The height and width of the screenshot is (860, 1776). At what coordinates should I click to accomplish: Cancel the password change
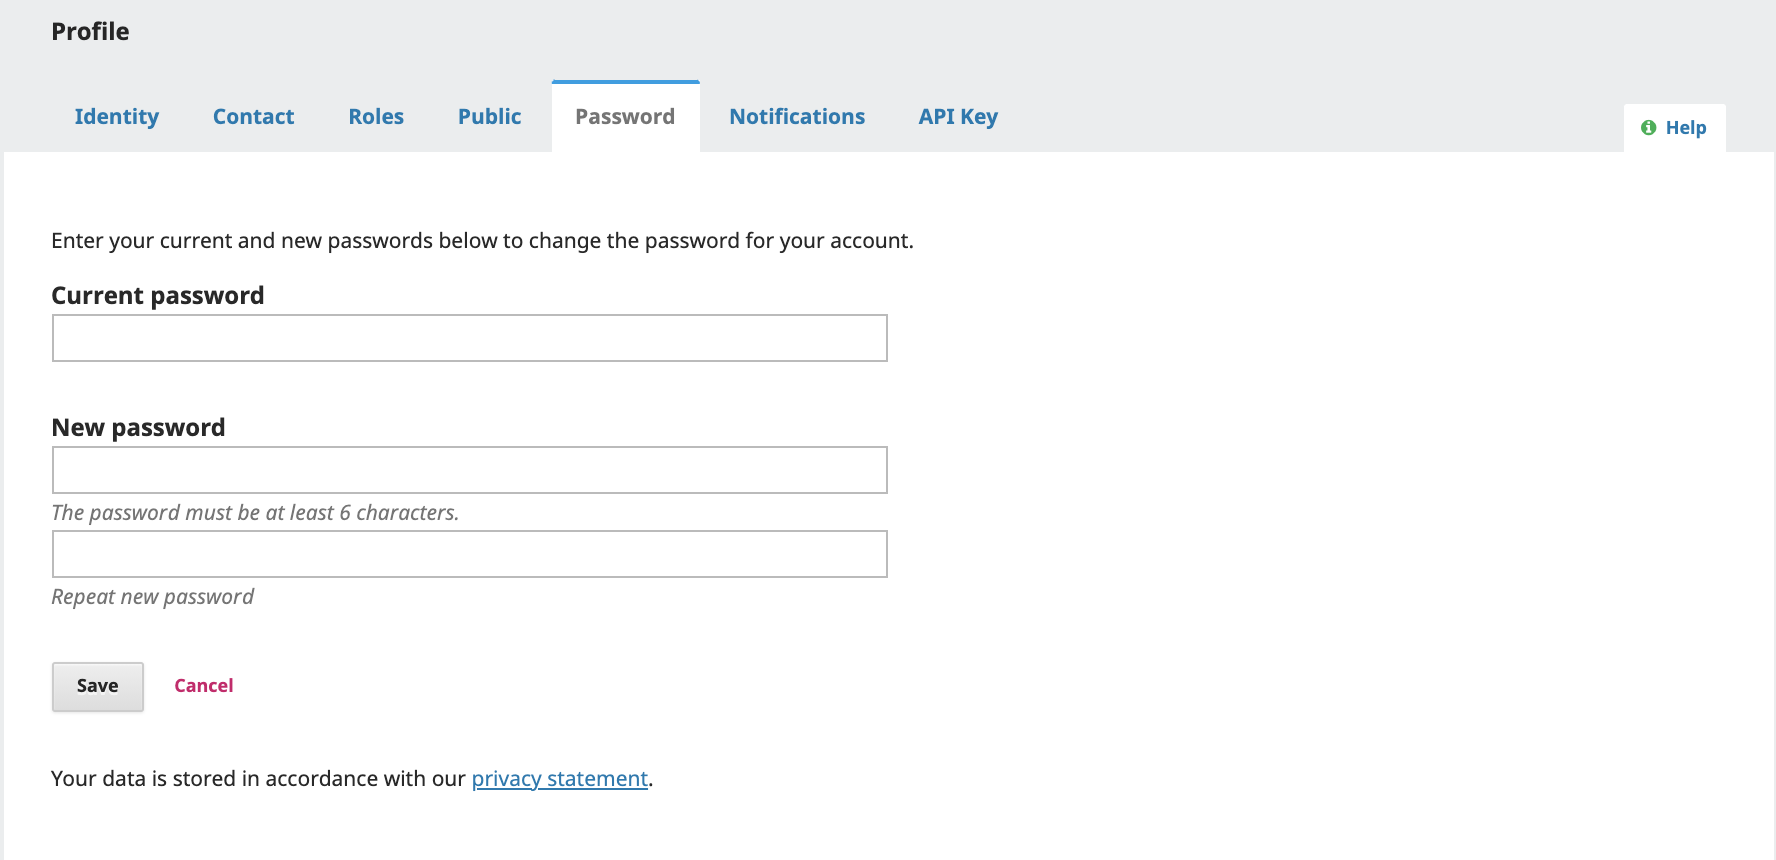pyautogui.click(x=203, y=686)
